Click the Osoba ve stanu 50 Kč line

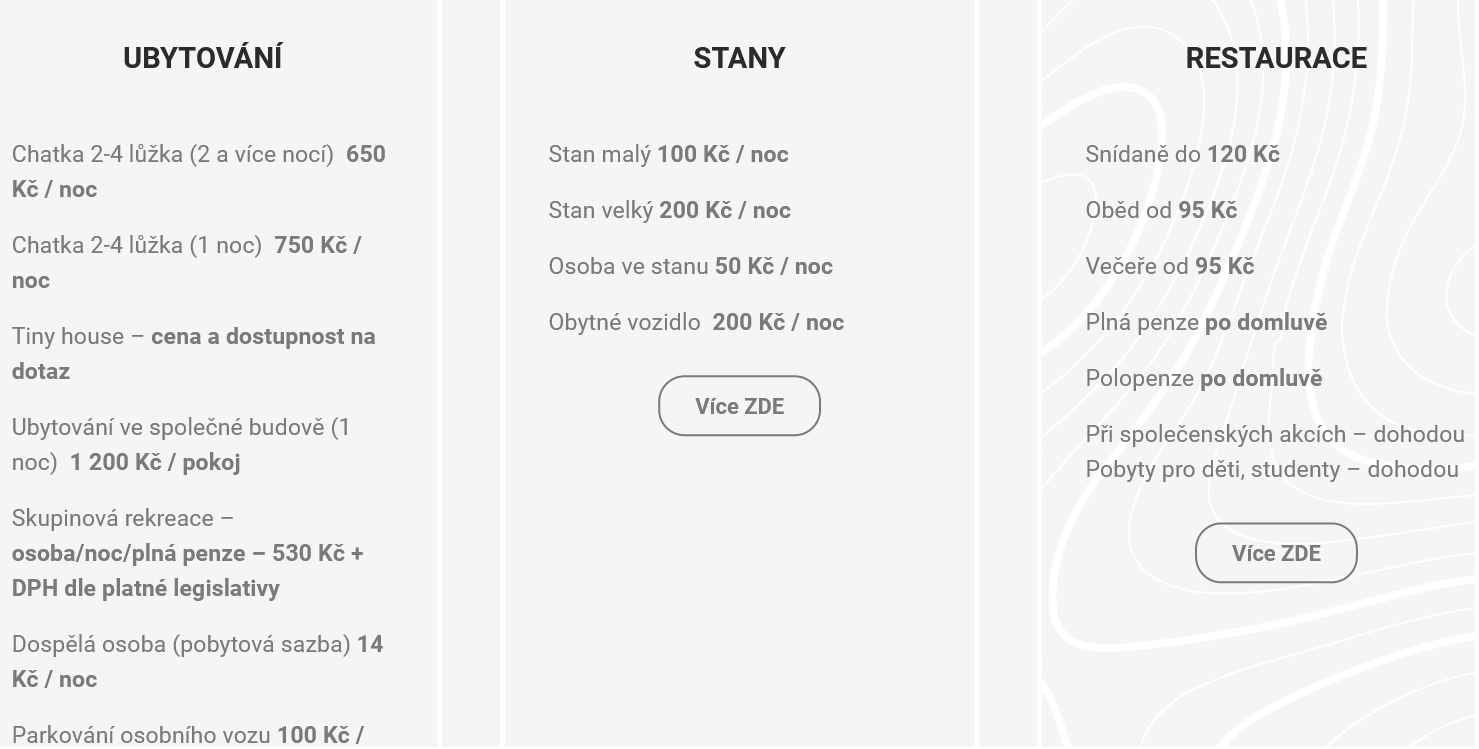690,266
